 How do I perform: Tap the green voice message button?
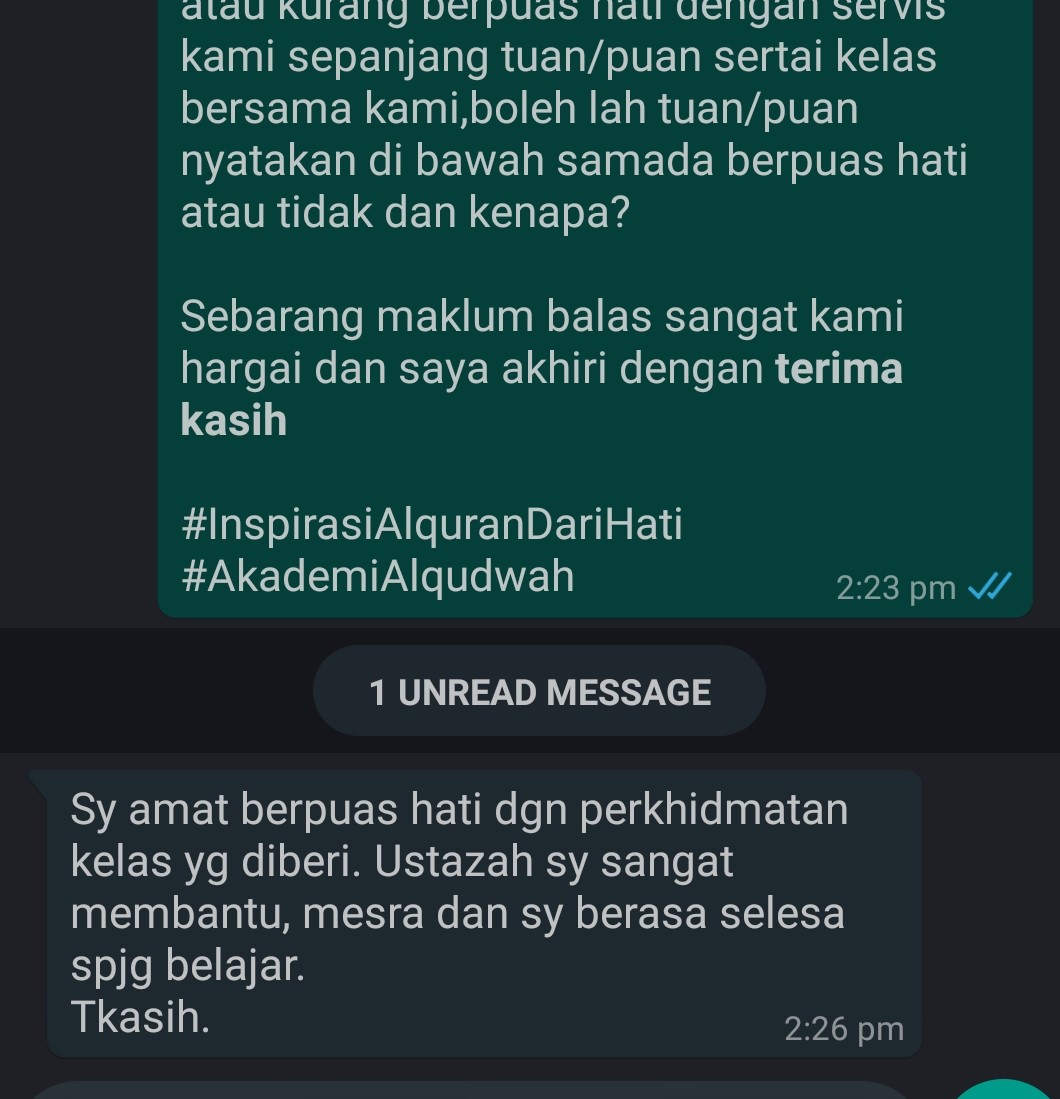point(1004,1089)
